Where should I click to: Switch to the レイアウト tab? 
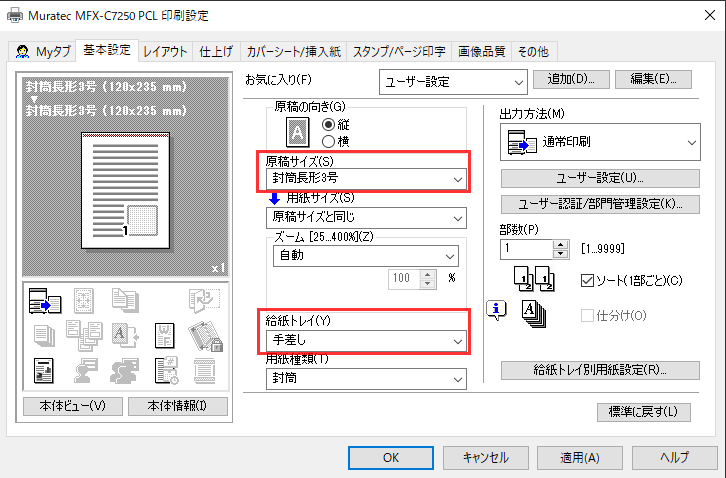[165, 51]
